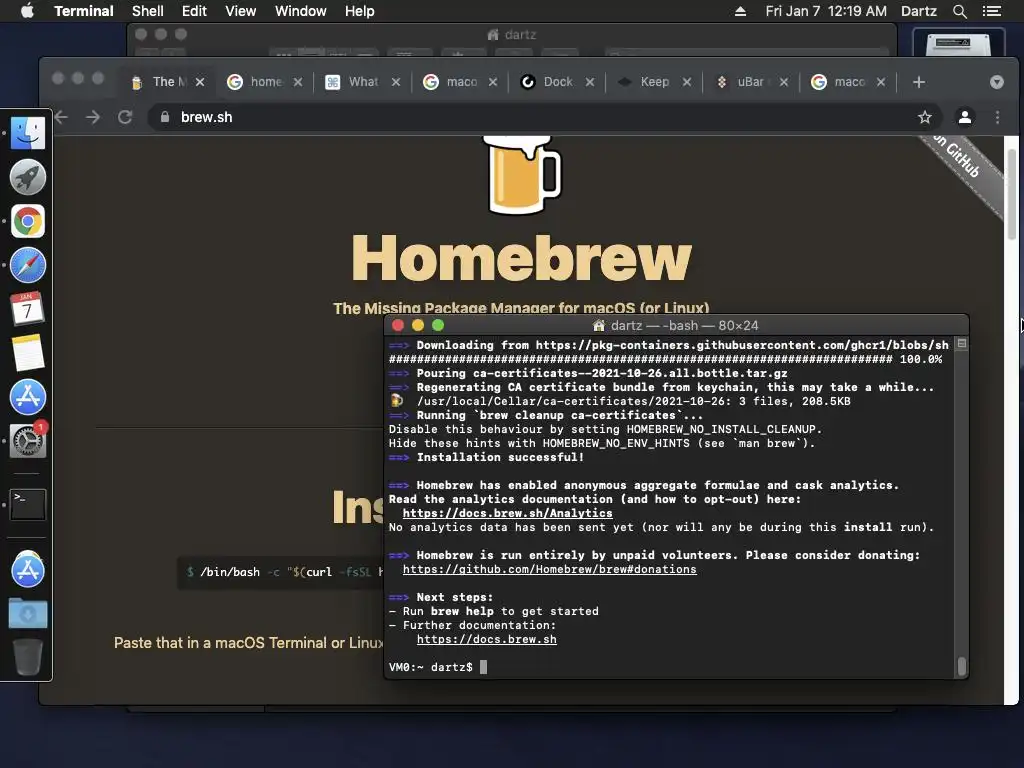Click 'Next steps:' line in Terminal
The width and height of the screenshot is (1024, 768).
[455, 598]
